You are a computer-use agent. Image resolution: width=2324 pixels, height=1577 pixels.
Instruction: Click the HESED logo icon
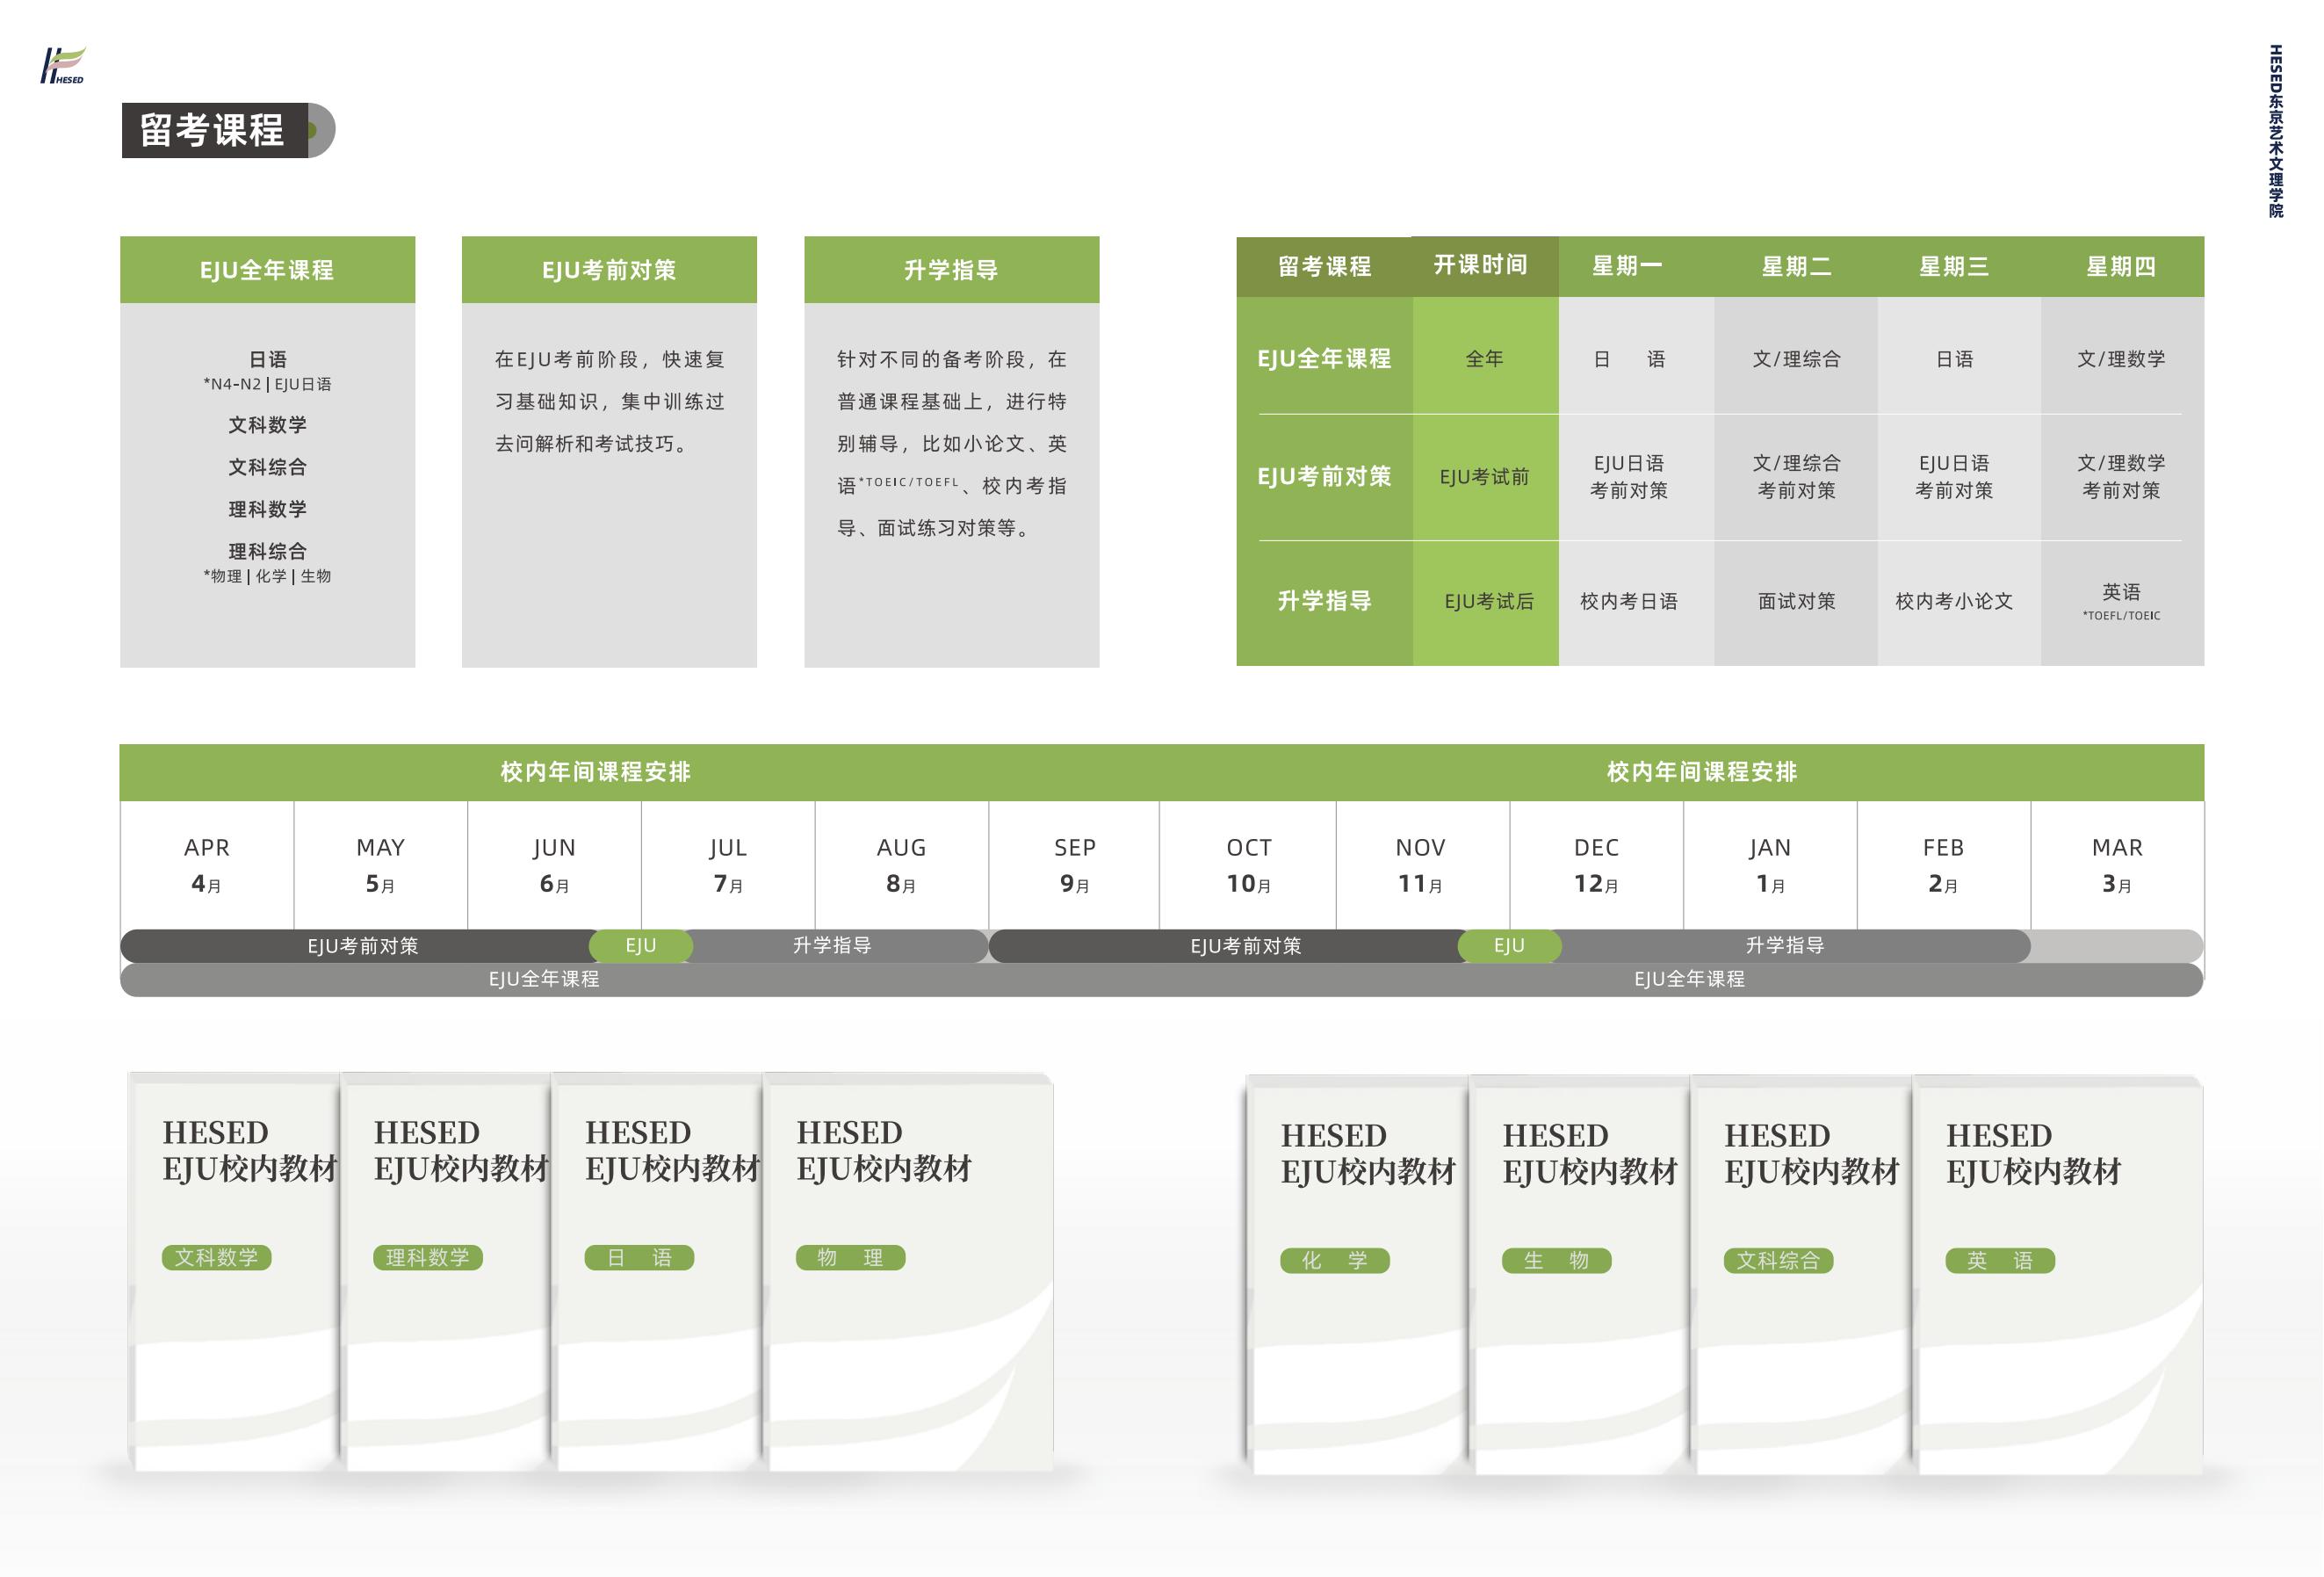click(x=63, y=65)
